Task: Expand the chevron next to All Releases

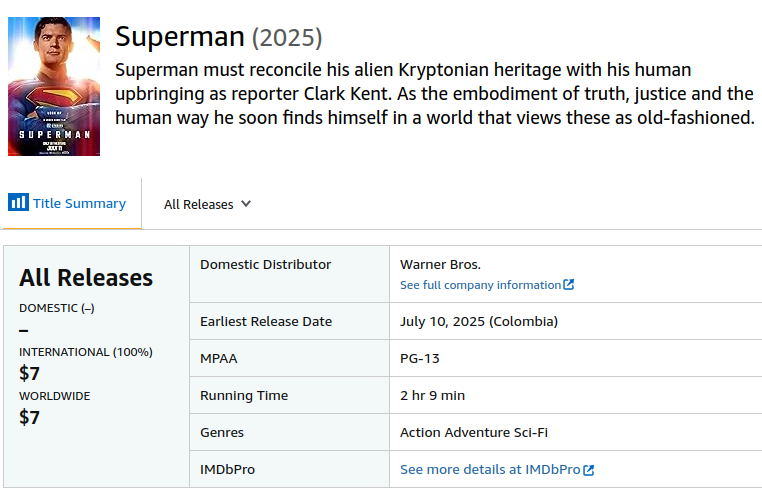Action: pos(246,204)
